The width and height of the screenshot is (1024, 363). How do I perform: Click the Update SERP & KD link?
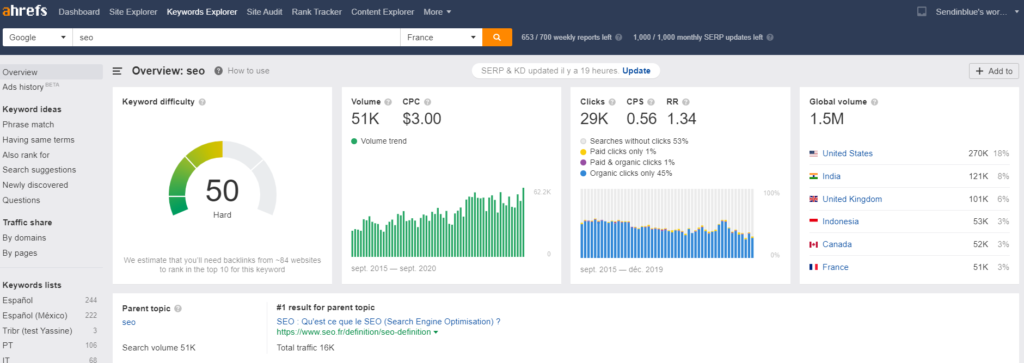[x=636, y=71]
